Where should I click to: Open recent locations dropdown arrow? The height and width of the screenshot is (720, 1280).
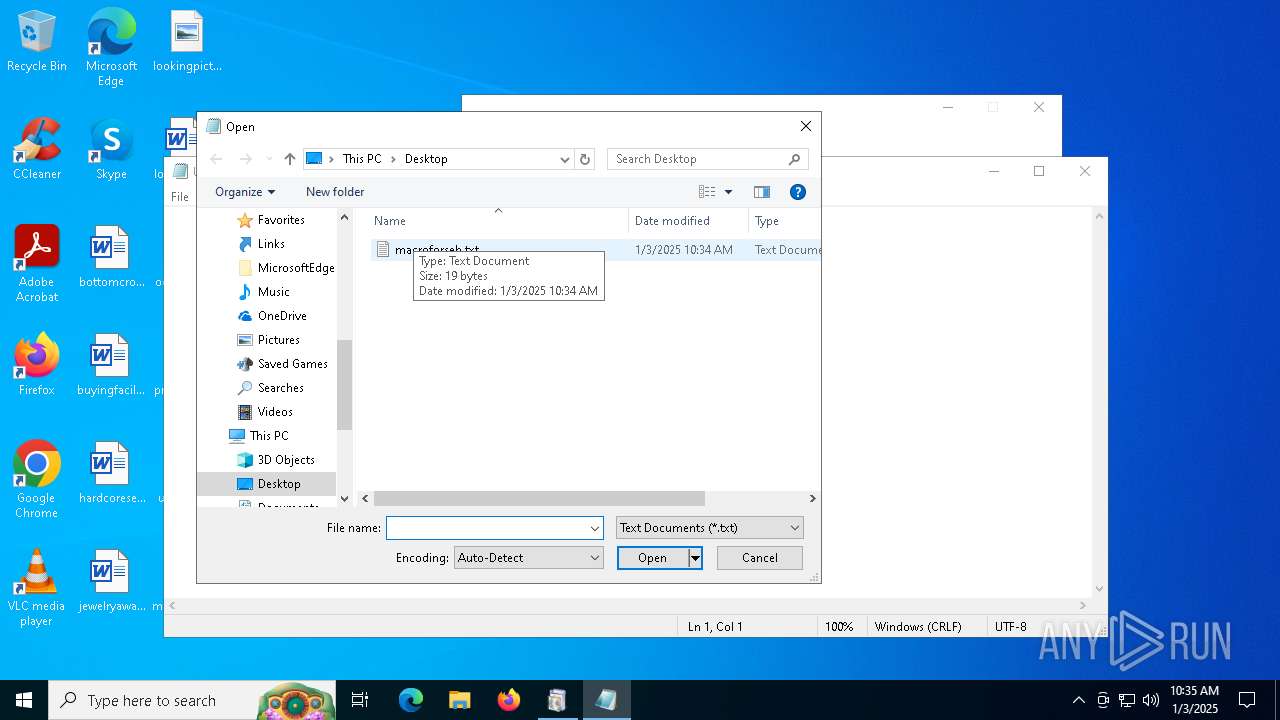[x=269, y=159]
